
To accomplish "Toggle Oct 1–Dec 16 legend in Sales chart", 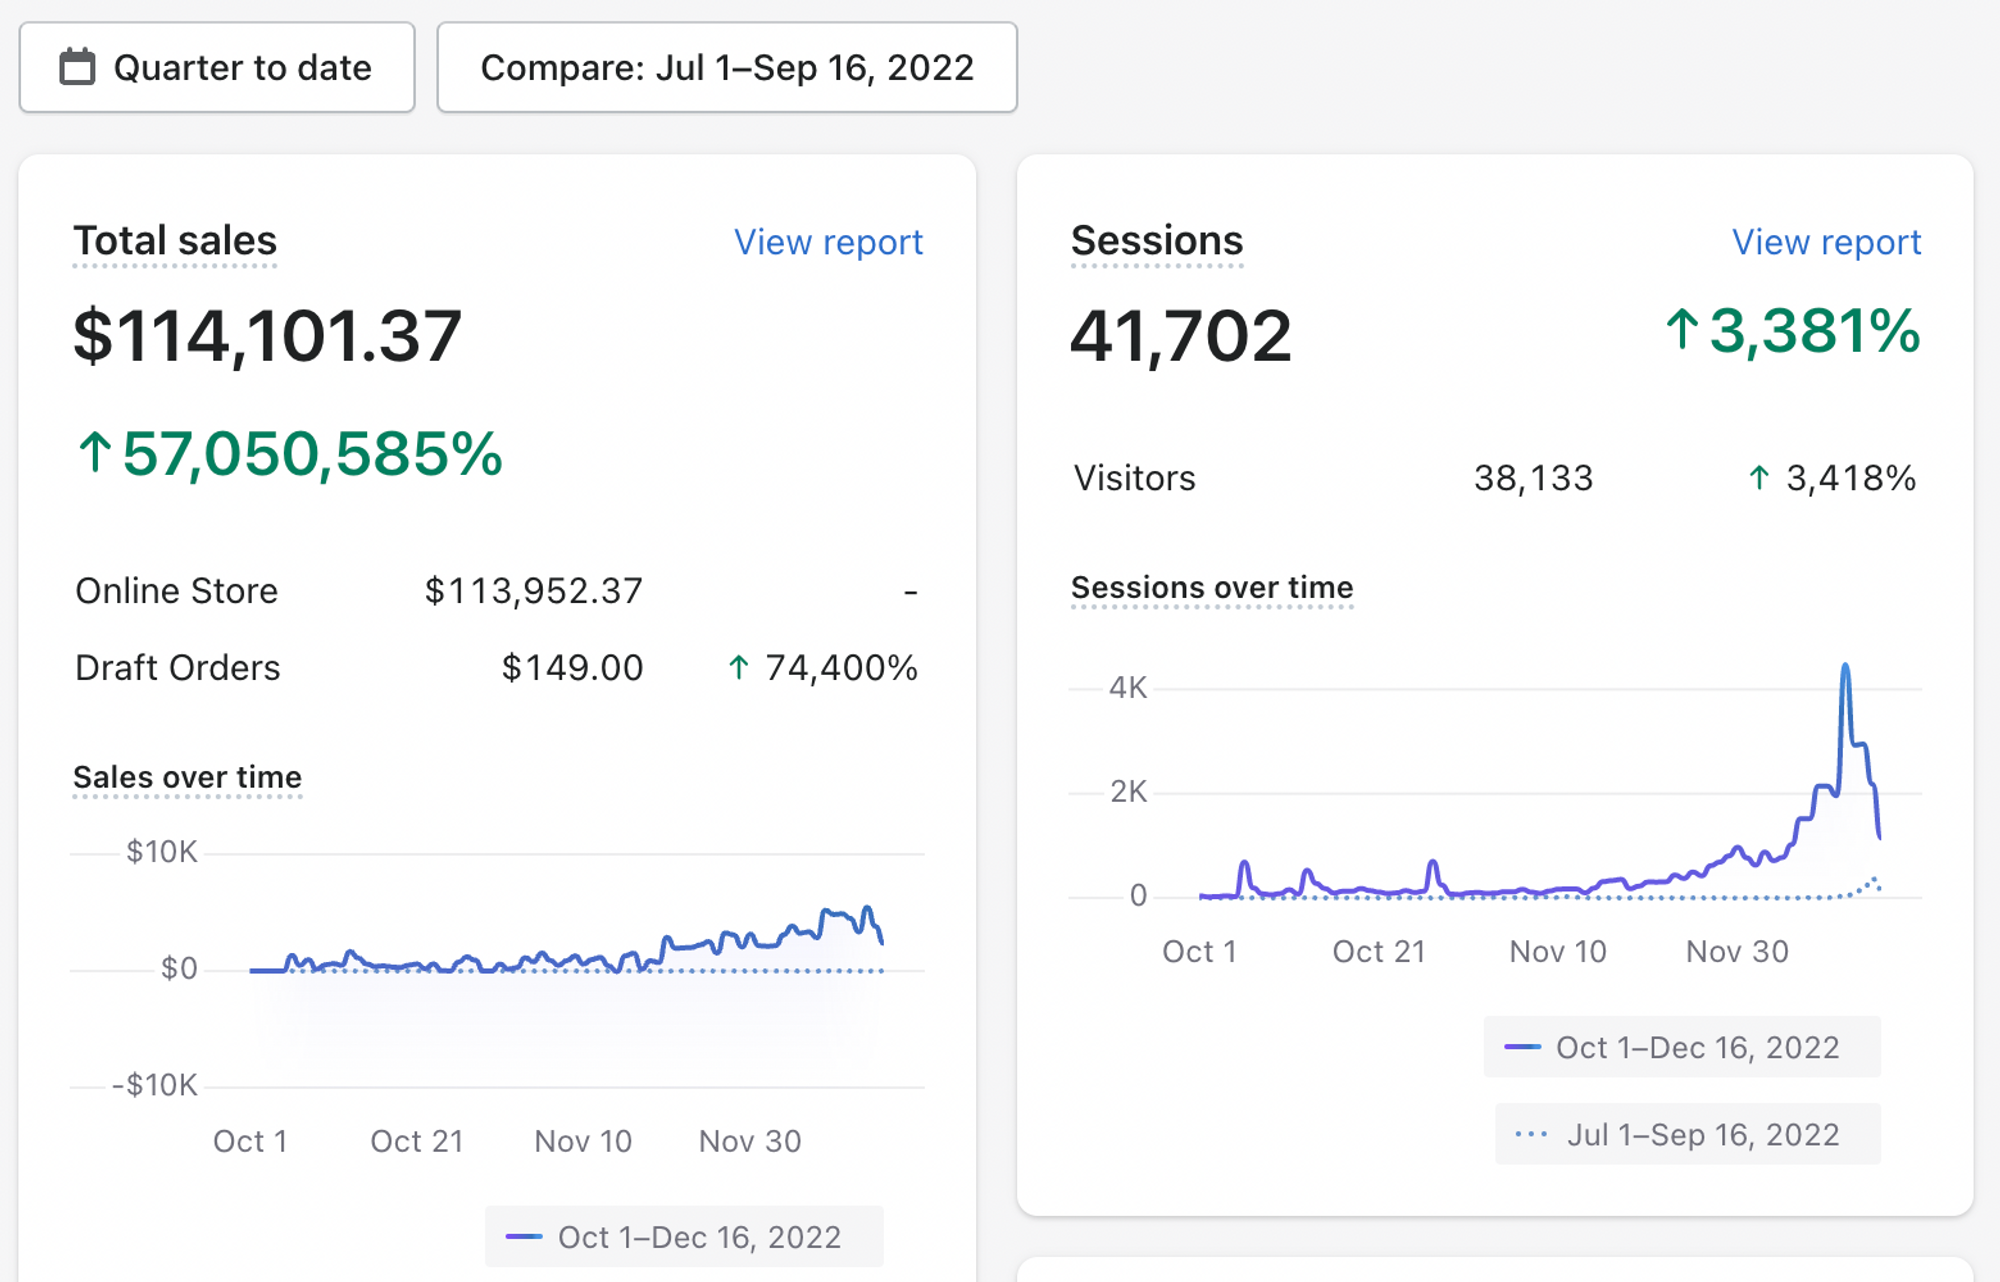I will click(x=684, y=1237).
